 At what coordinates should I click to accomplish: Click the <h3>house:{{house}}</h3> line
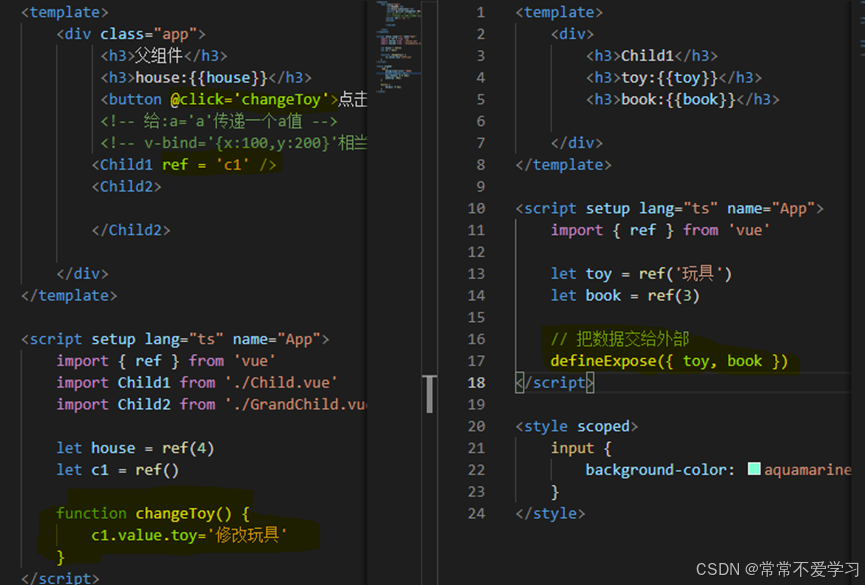[206, 77]
